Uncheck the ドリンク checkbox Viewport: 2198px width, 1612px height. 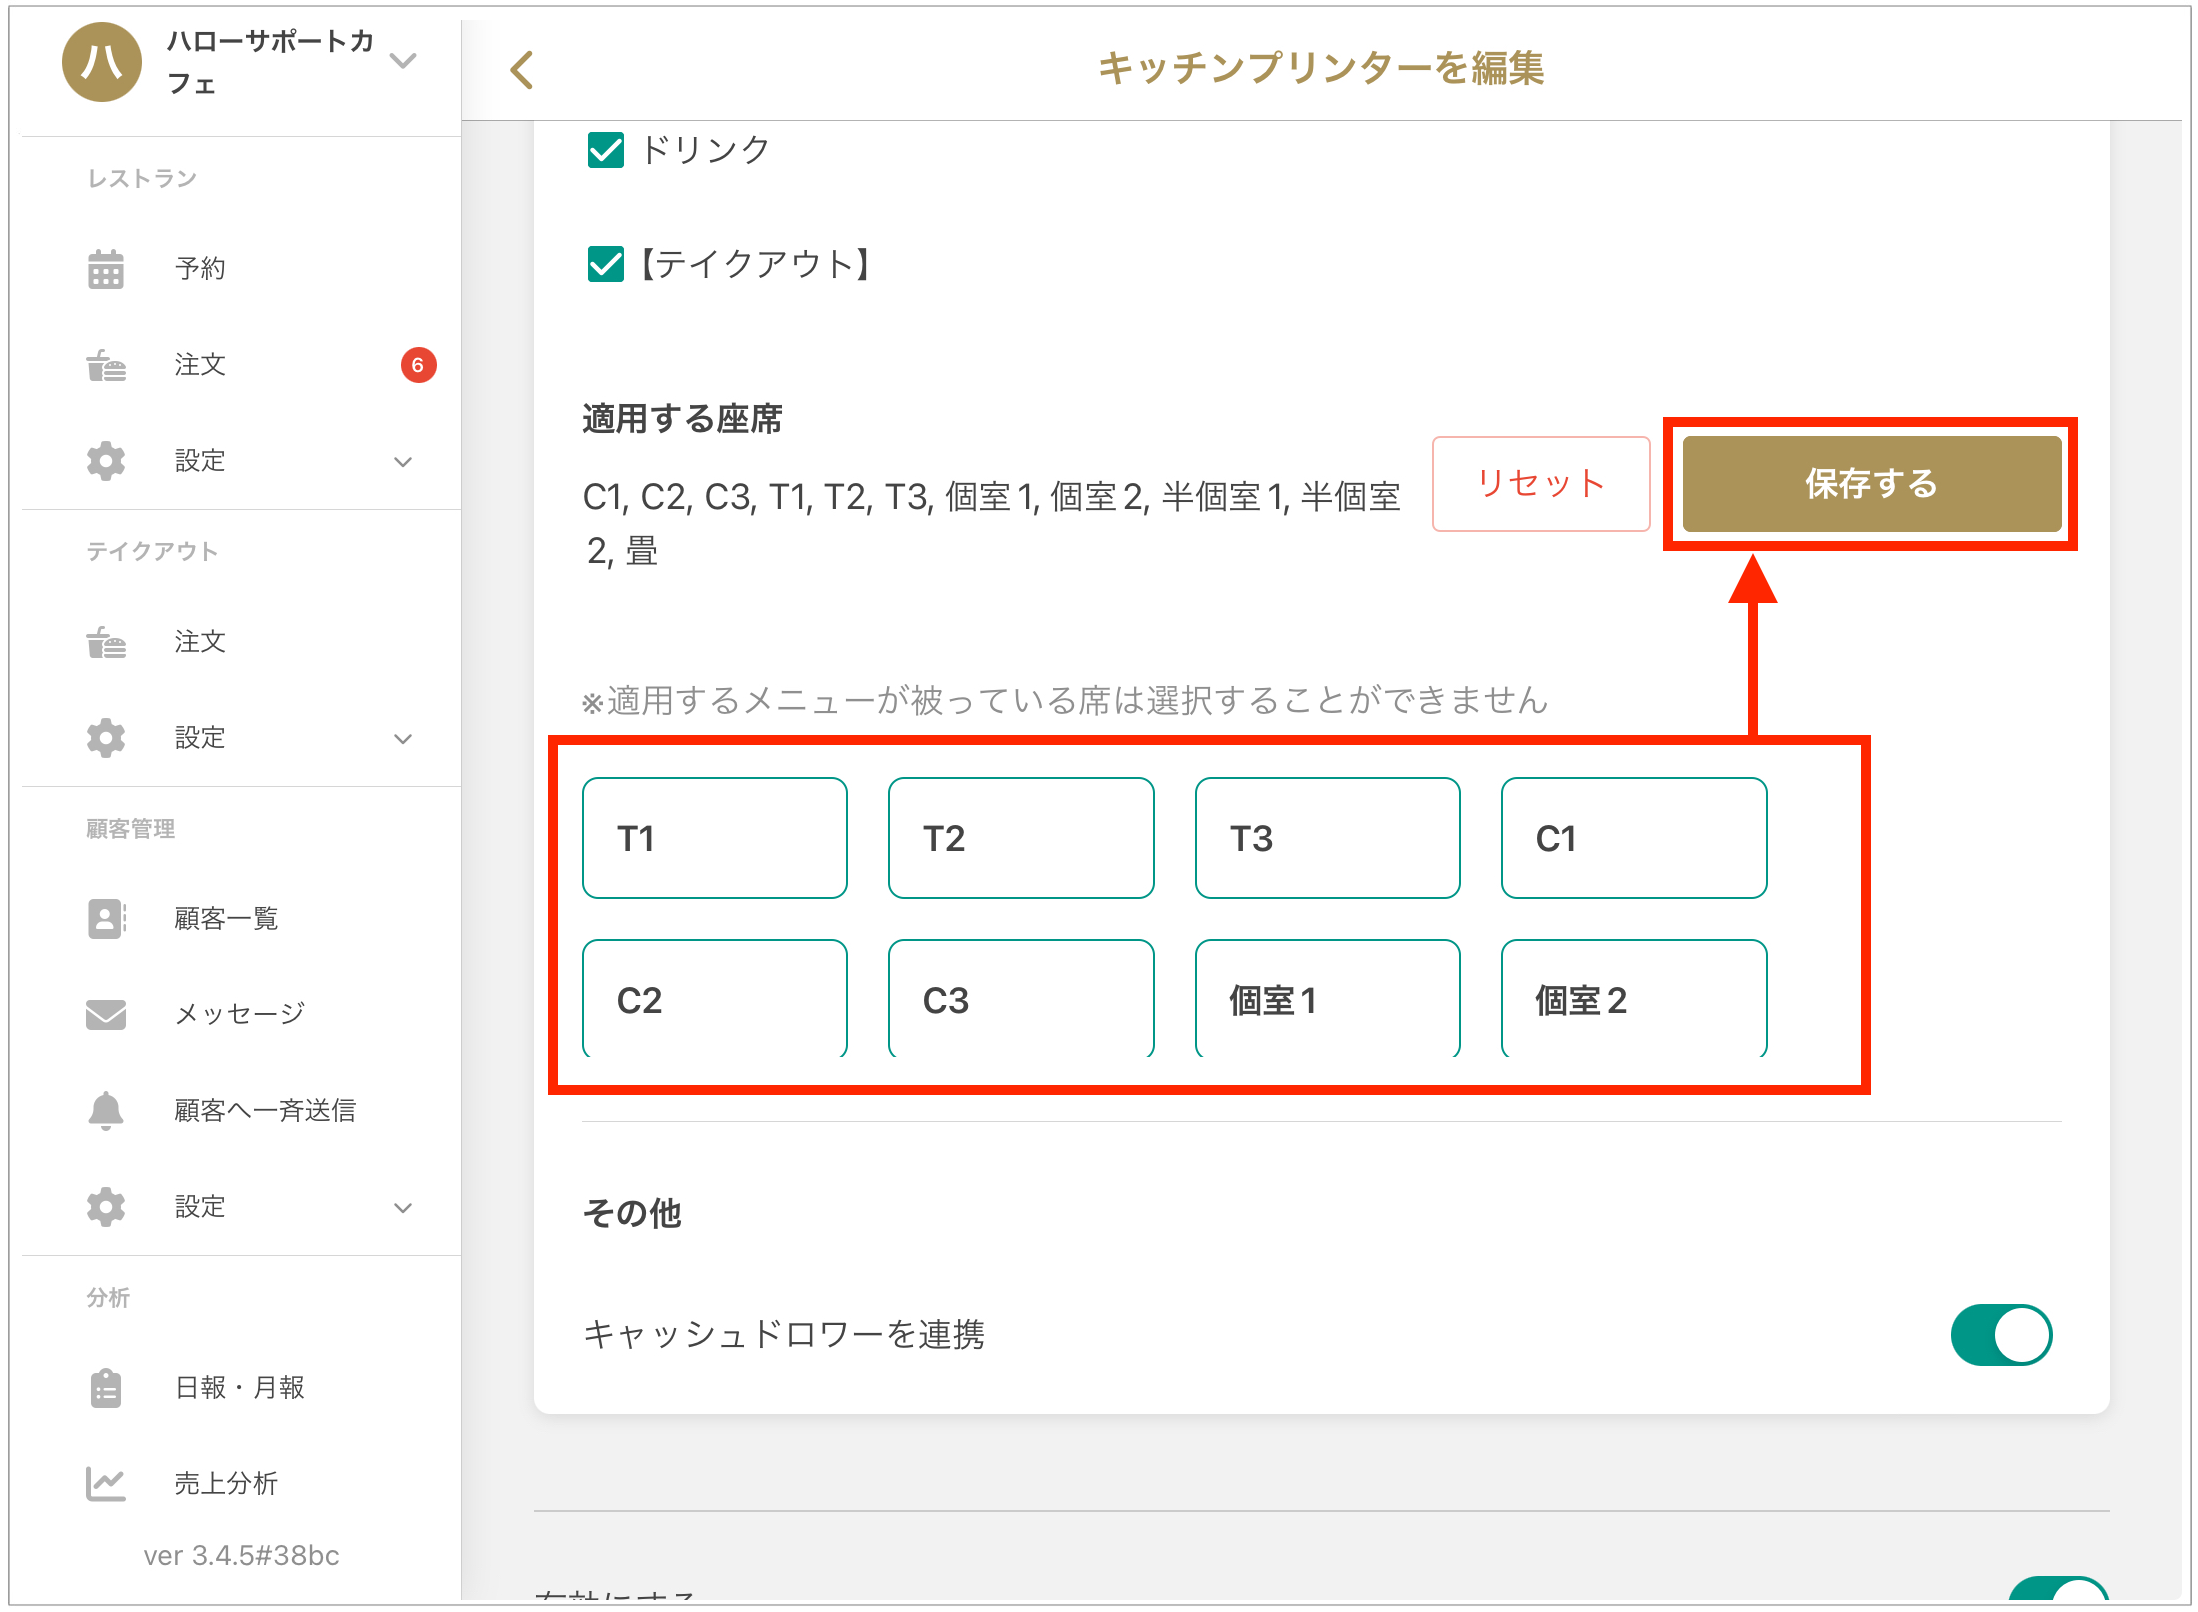point(606,150)
